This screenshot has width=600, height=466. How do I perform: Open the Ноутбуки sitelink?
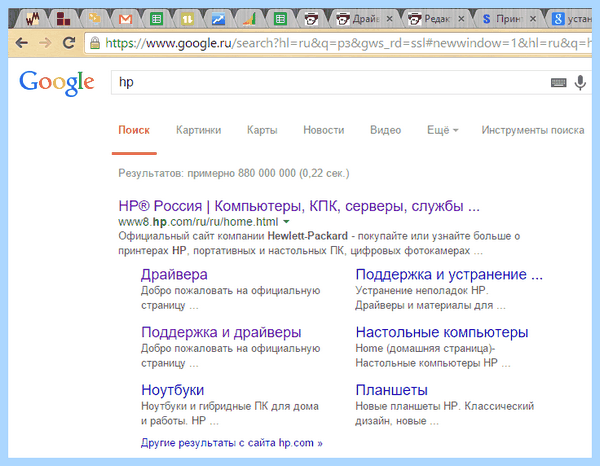tap(173, 390)
